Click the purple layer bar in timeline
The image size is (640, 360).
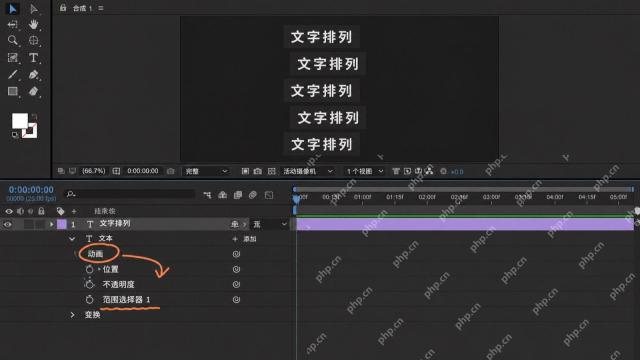465,224
